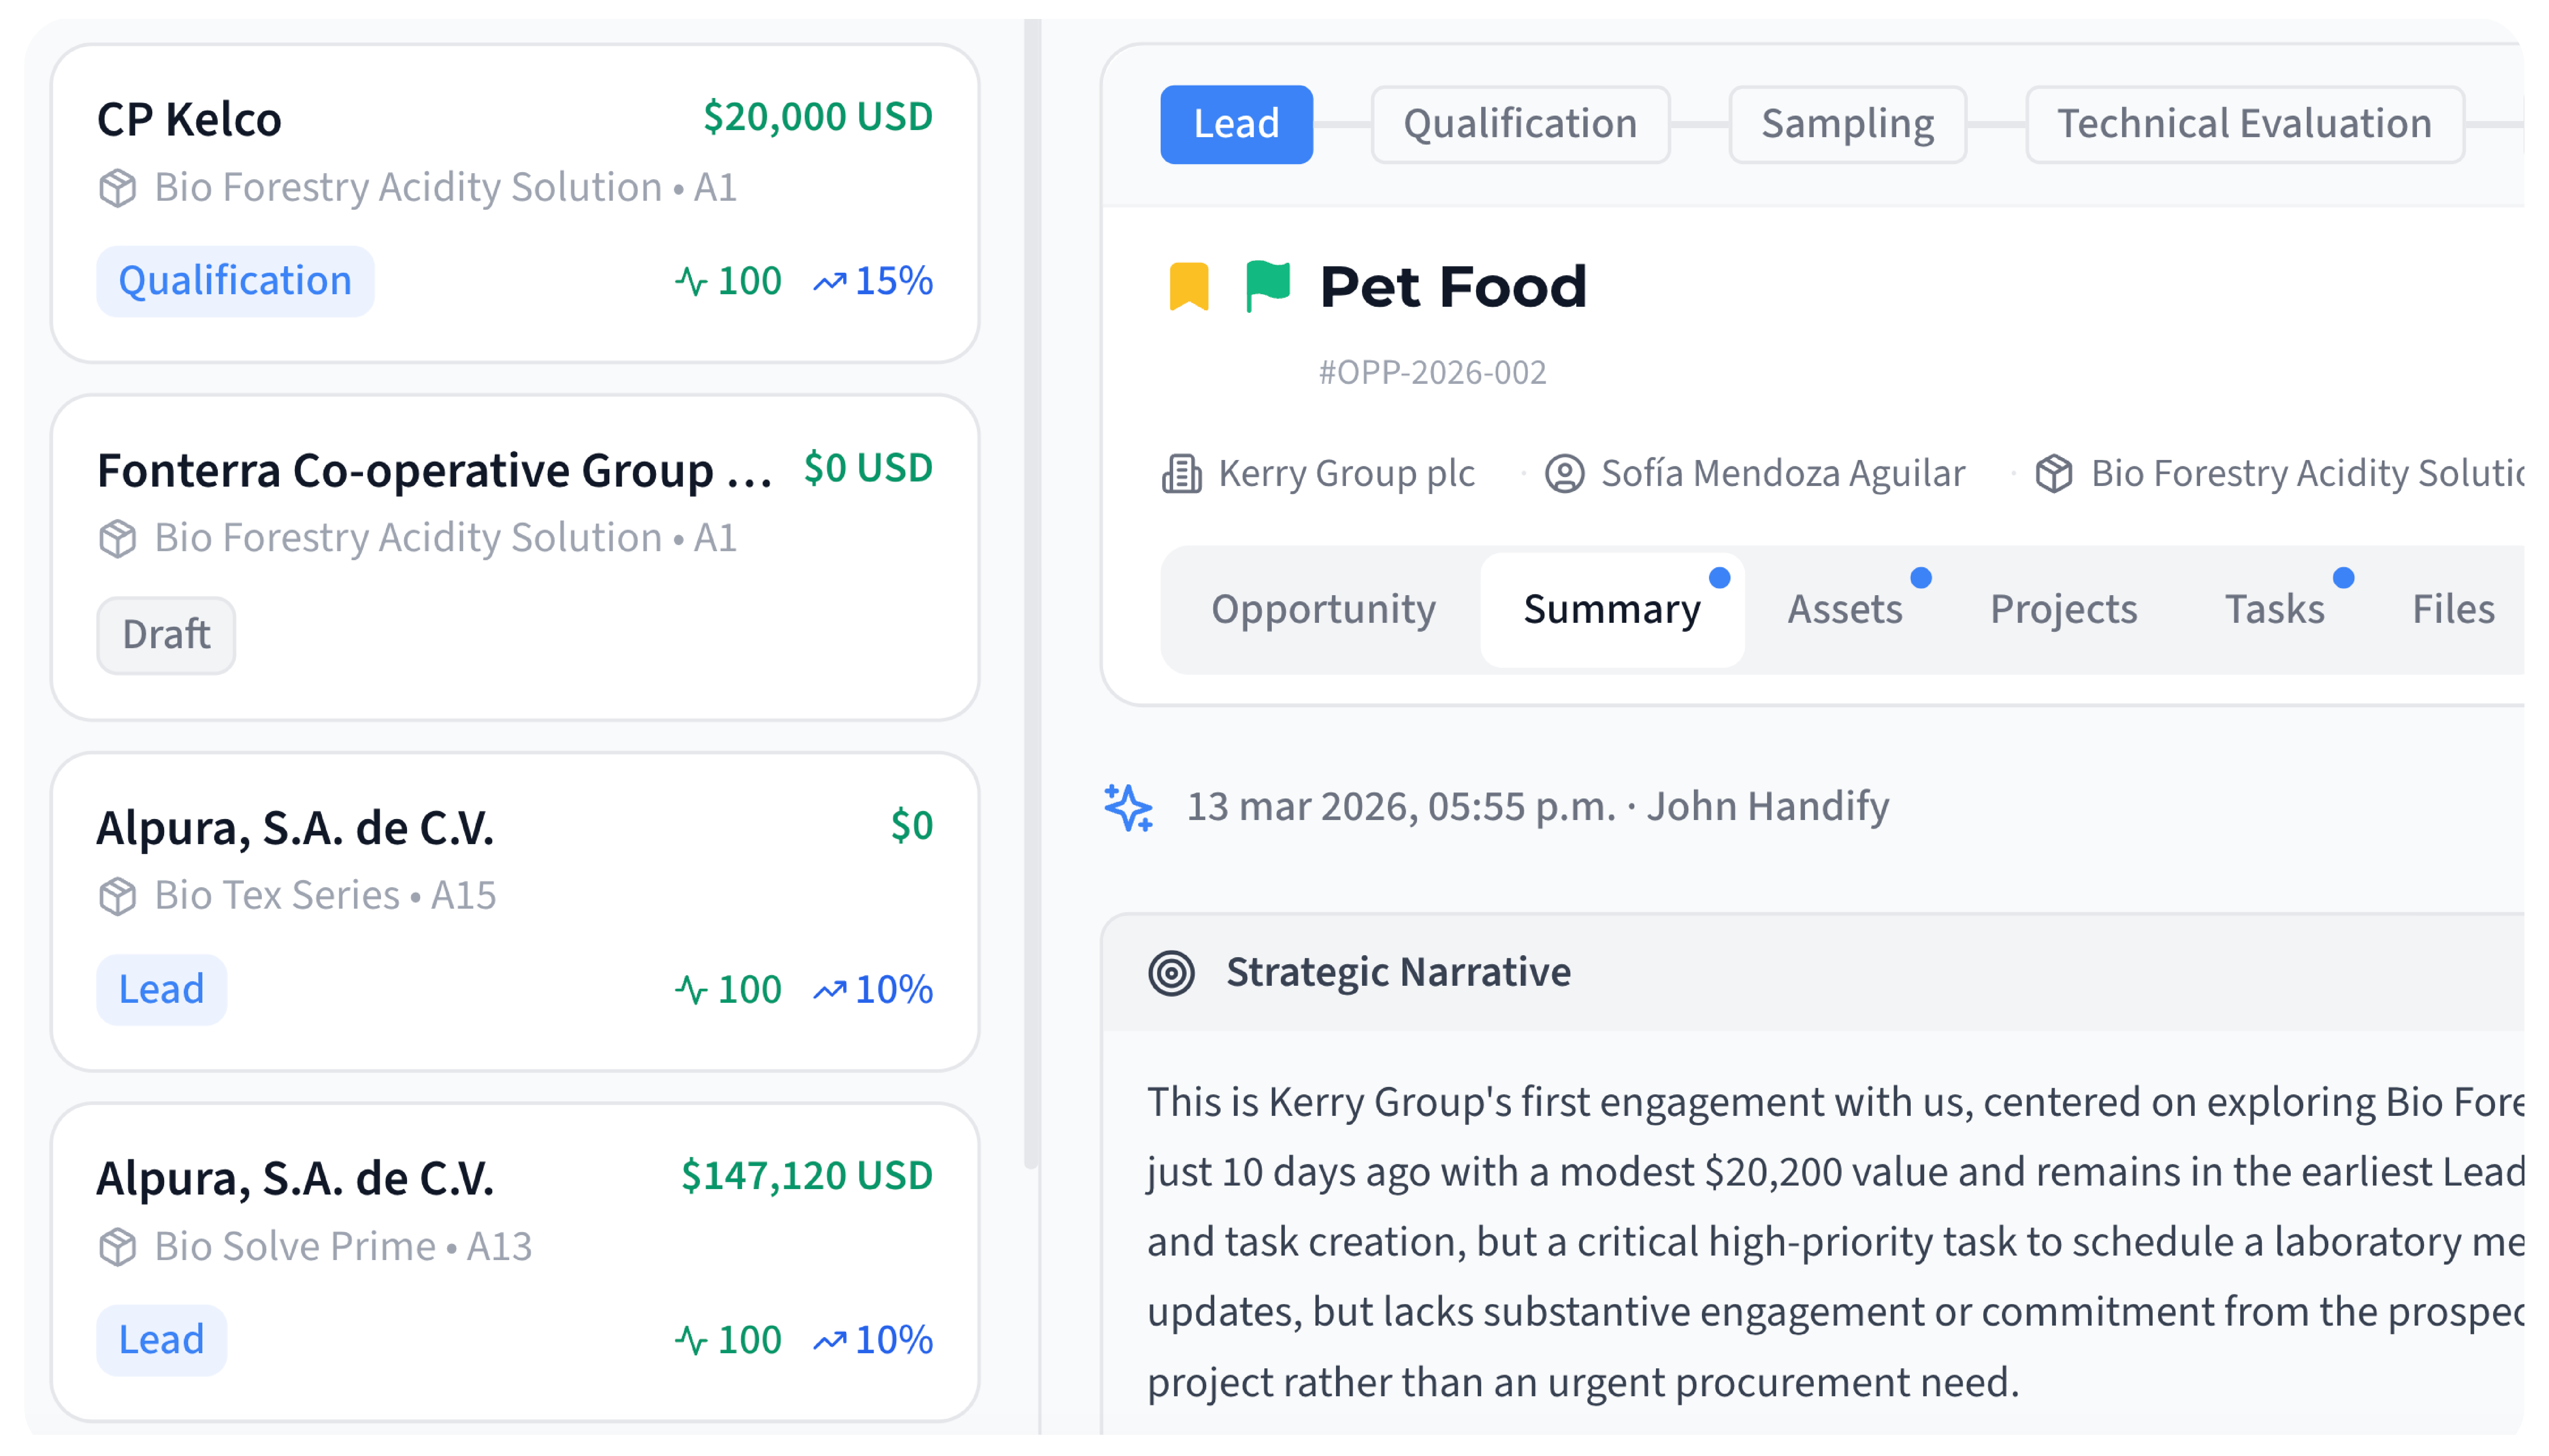Select the Lead pipeline stage
Image resolution: width=2549 pixels, height=1456 pixels.
tap(1236, 124)
